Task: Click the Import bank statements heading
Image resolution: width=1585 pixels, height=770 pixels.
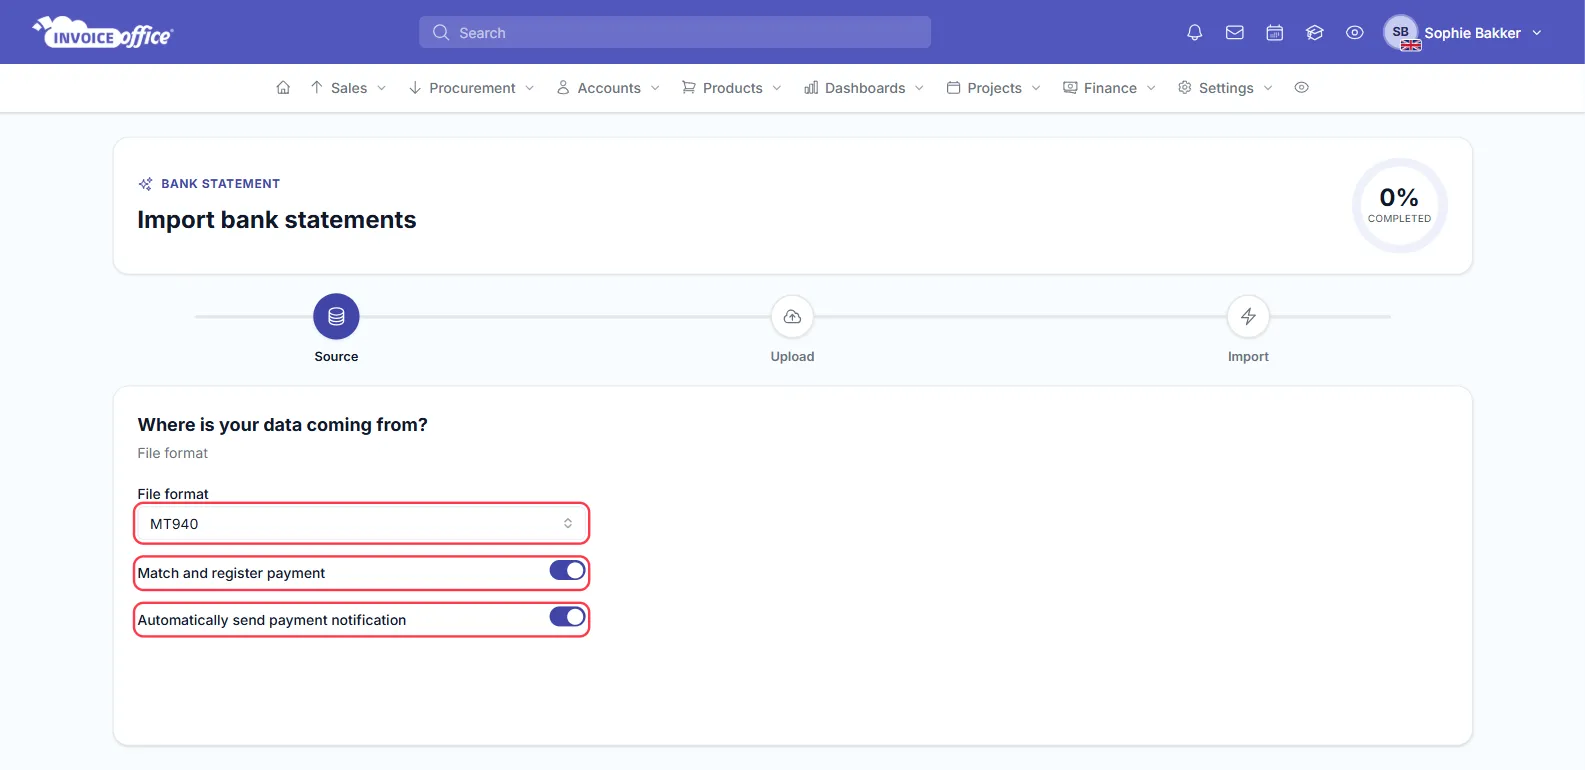Action: pyautogui.click(x=277, y=220)
